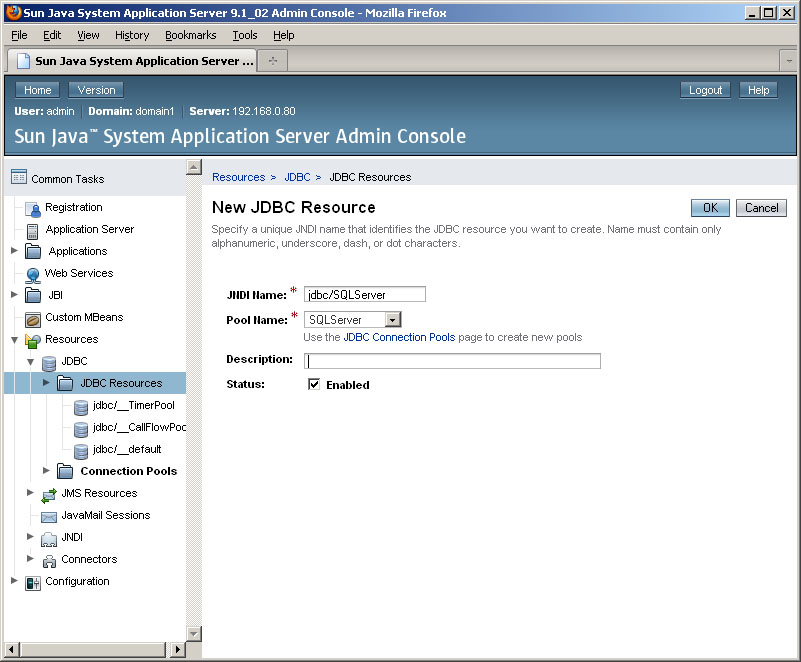The image size is (801, 662).
Task: Click the jdbc/__default database icon
Action: coord(81,451)
